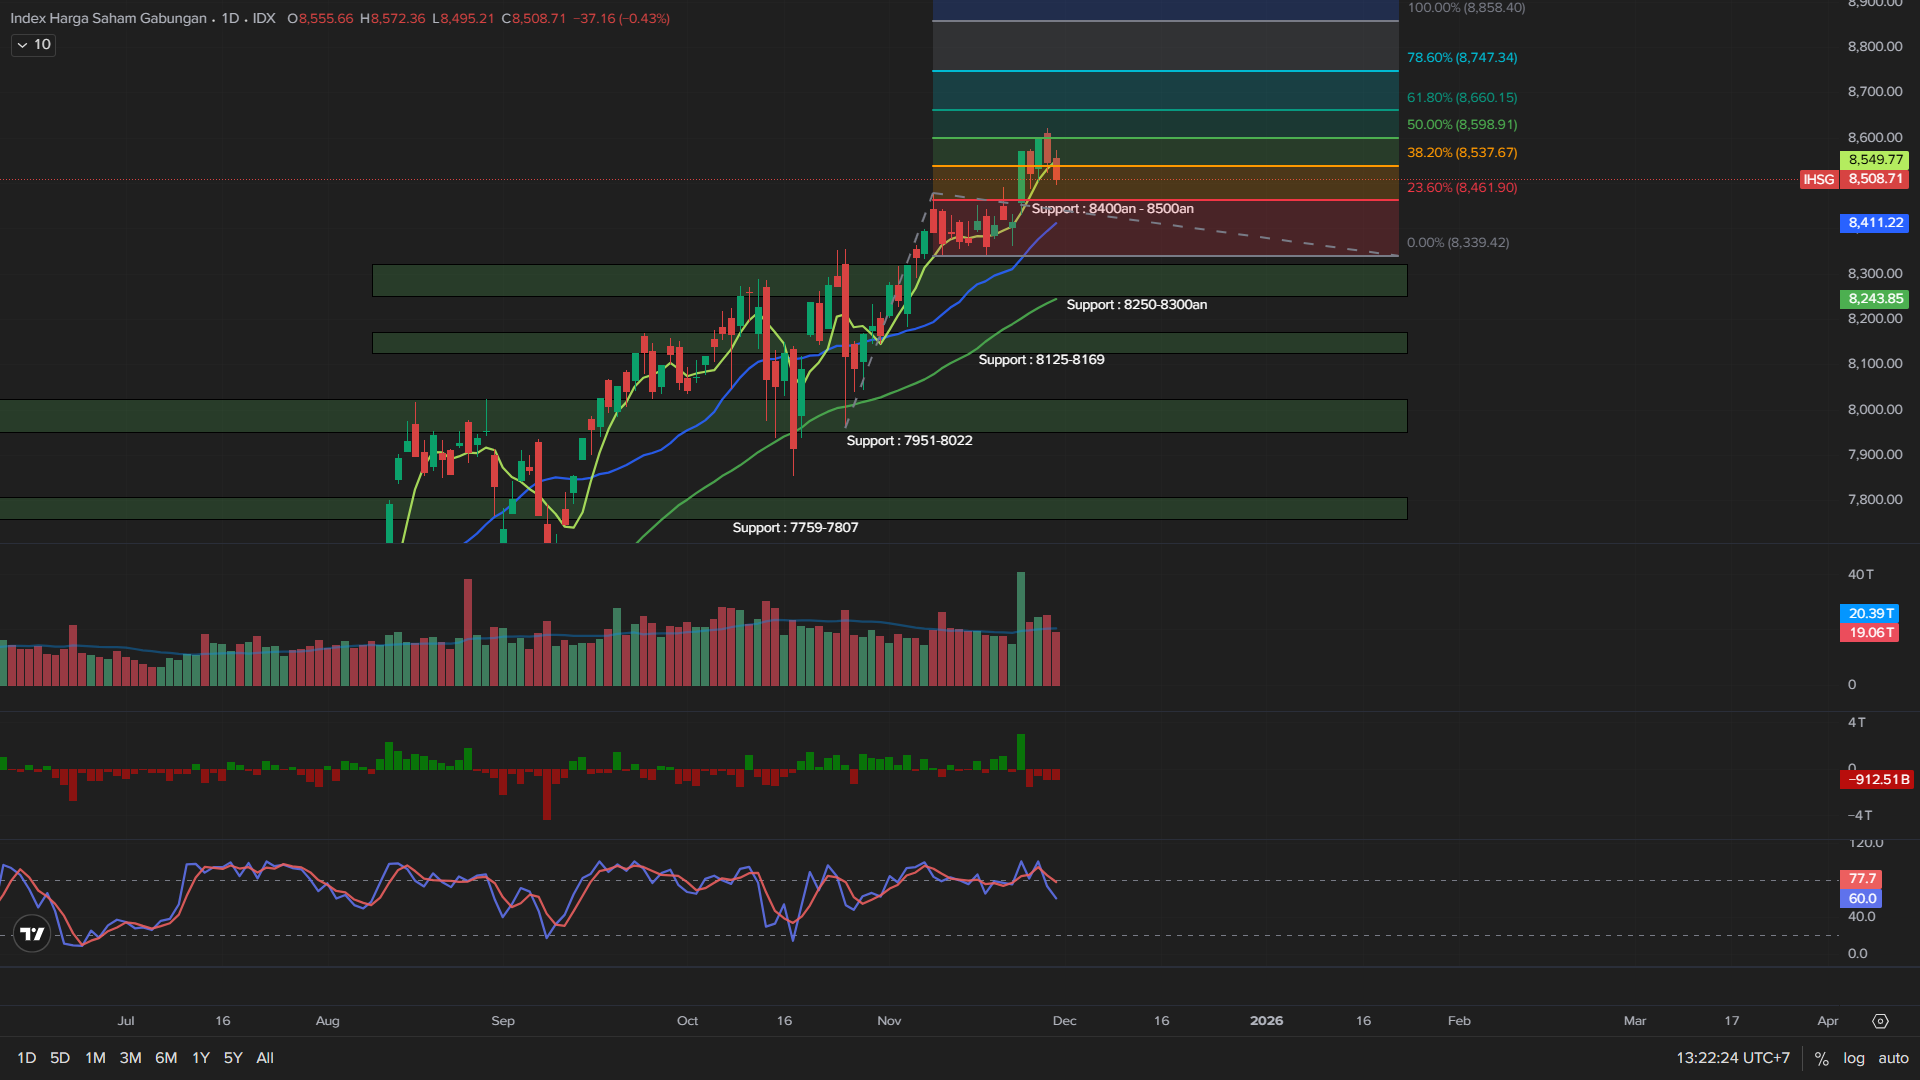Screen dimensions: 1920x1080
Task: Select the 3M date range tab
Action: [x=130, y=1058]
